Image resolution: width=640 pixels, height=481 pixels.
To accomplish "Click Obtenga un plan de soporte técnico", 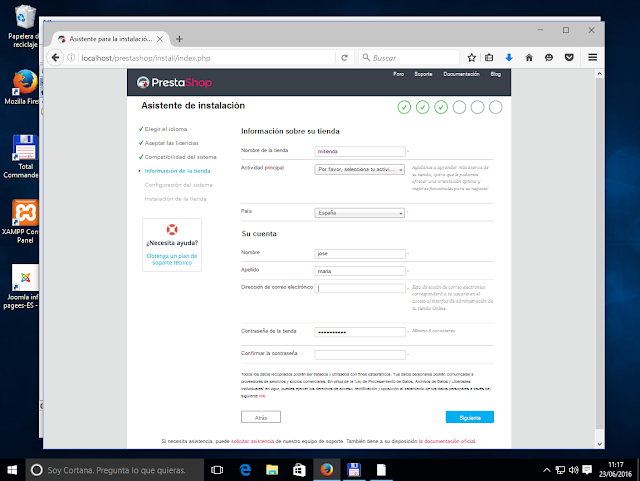I will coord(172,259).
